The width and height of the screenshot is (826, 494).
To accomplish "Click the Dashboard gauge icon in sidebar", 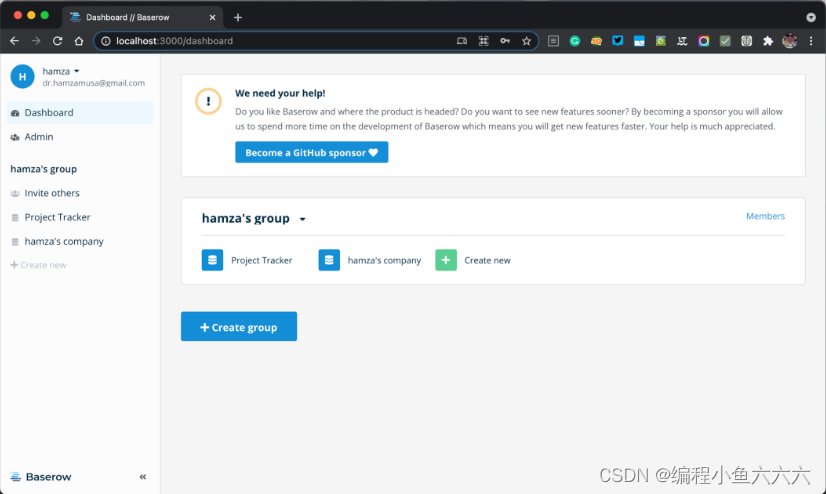I will coord(15,113).
